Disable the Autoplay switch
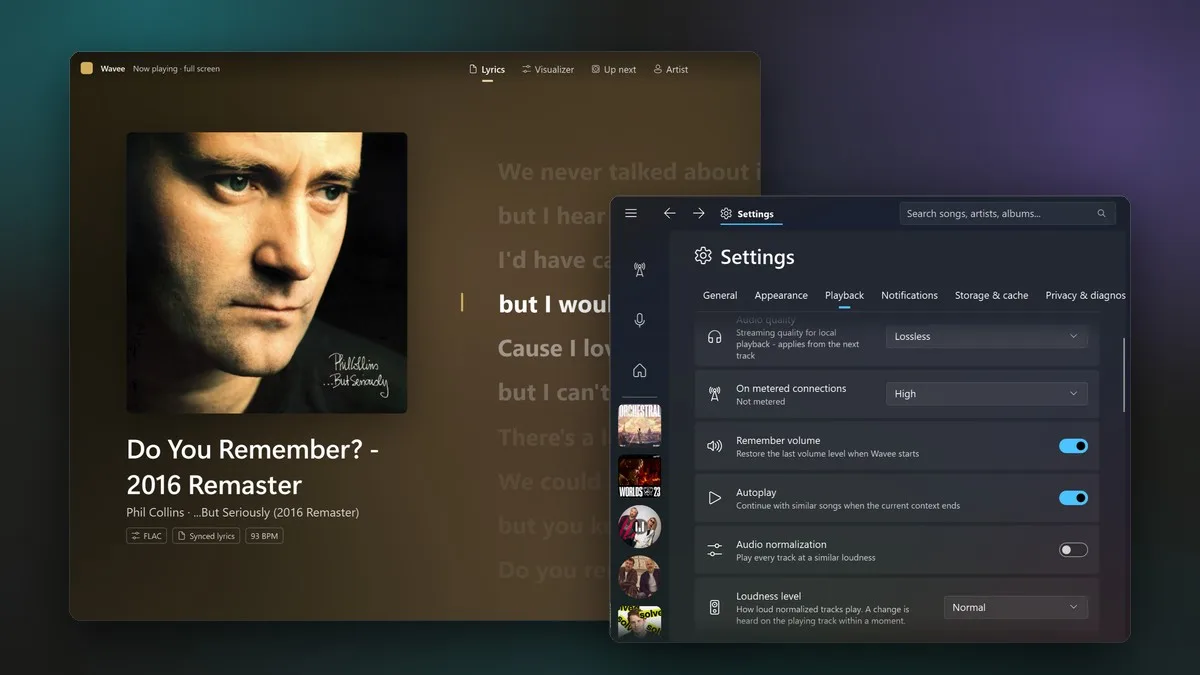The image size is (1200, 675). [1073, 498]
